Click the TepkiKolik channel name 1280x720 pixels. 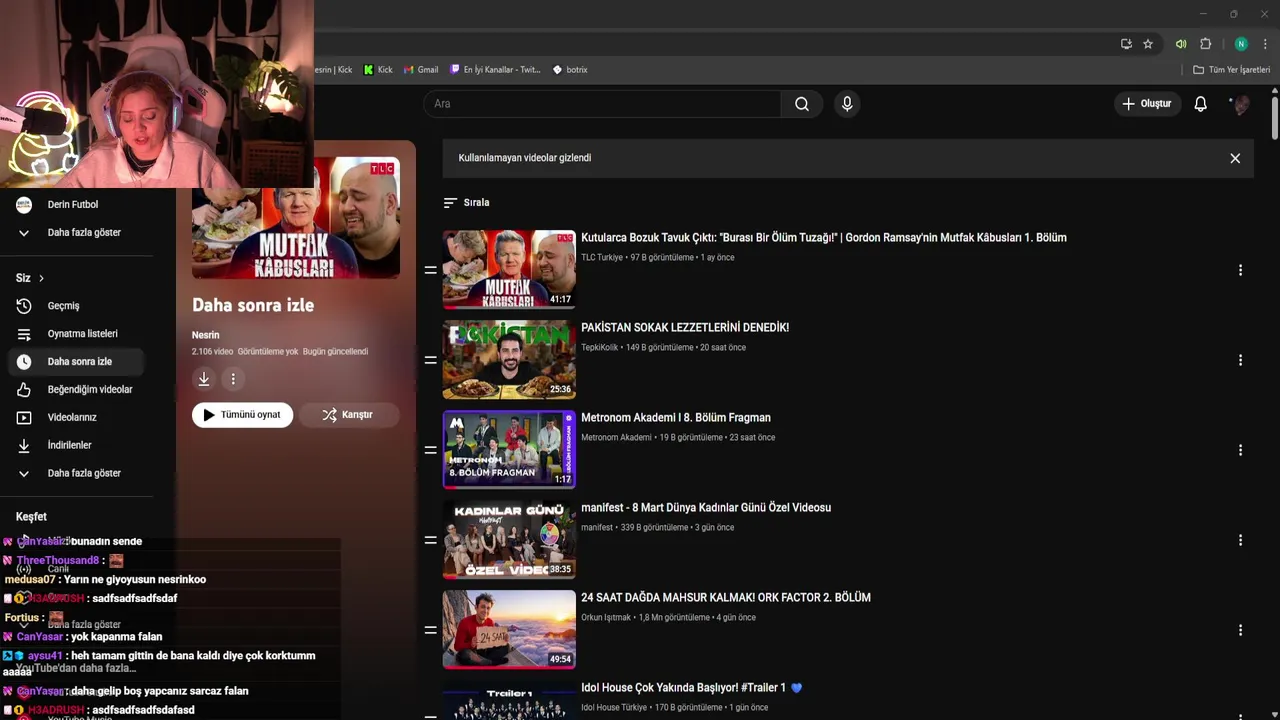click(x=600, y=348)
